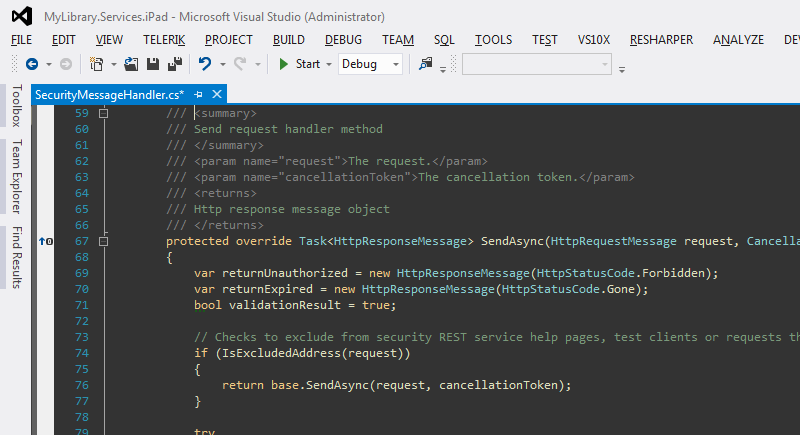This screenshot has width=800, height=435.
Task: Open the RESHARPER menu
Action: coord(661,40)
